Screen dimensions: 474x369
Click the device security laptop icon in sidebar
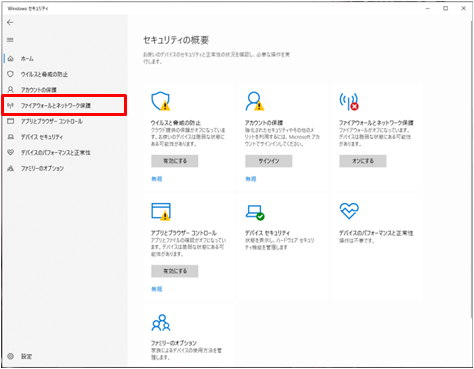click(x=11, y=137)
